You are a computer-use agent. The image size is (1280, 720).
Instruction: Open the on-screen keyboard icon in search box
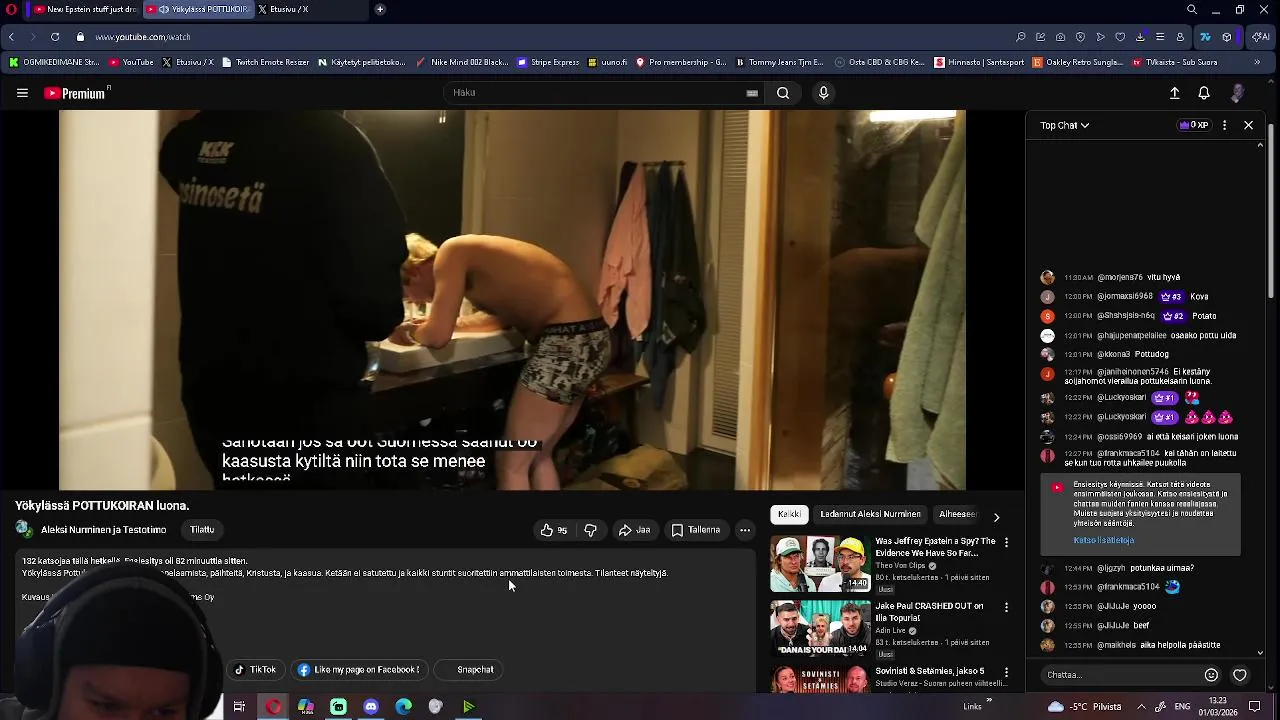click(x=752, y=93)
